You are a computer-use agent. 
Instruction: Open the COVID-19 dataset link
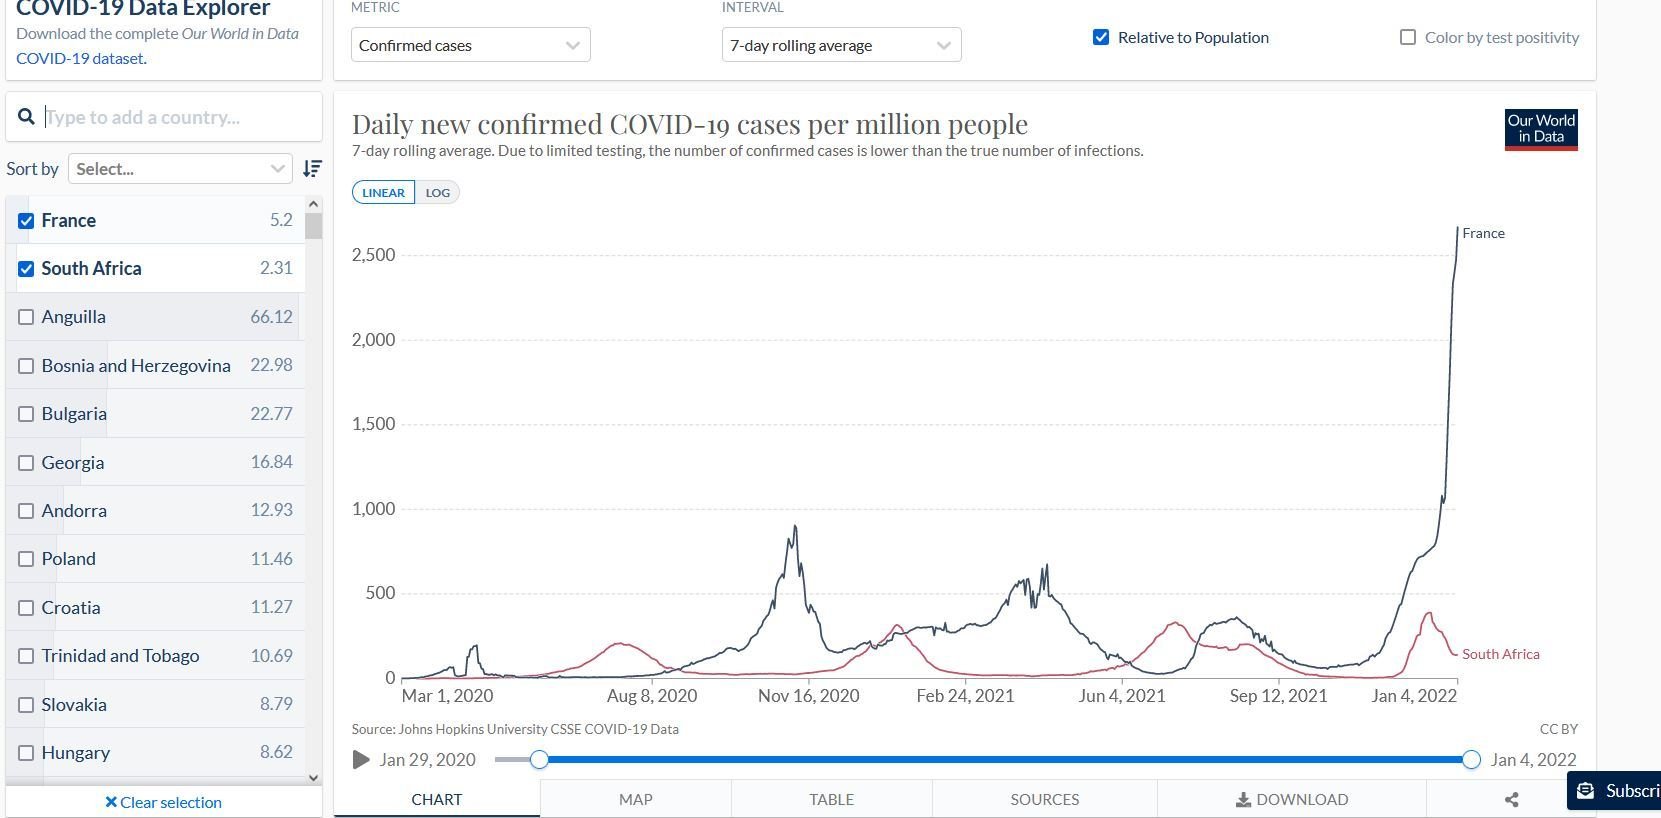pos(80,58)
